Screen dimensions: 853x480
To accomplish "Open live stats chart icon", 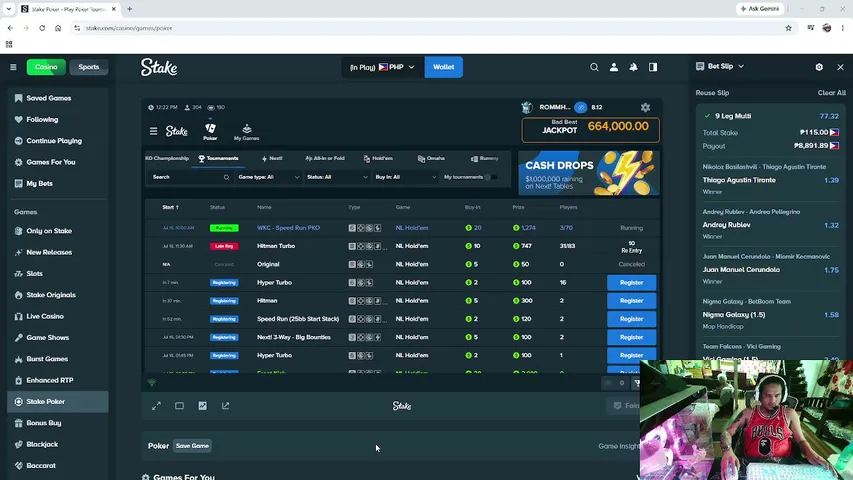I will [202, 406].
